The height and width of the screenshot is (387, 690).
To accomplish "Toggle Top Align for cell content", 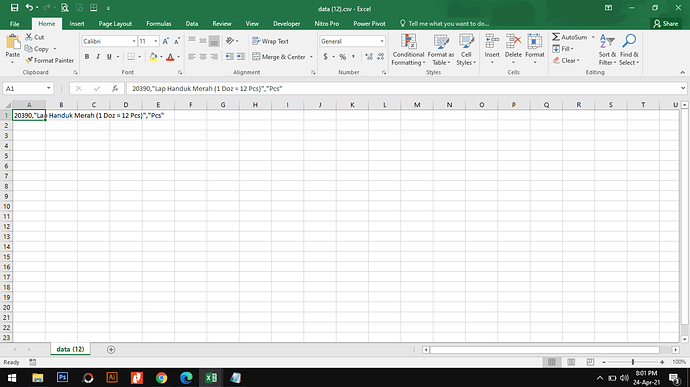I will [x=191, y=41].
